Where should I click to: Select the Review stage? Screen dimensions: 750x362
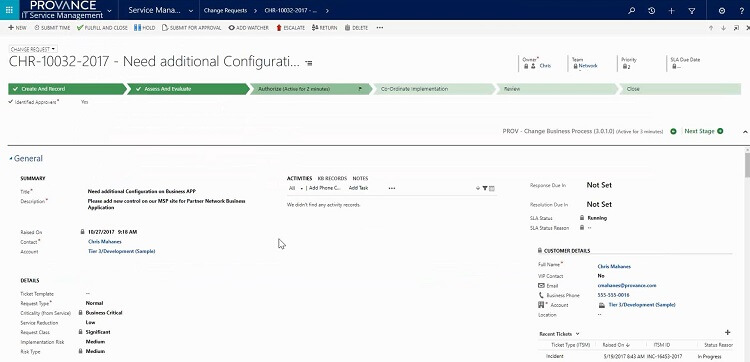557,89
